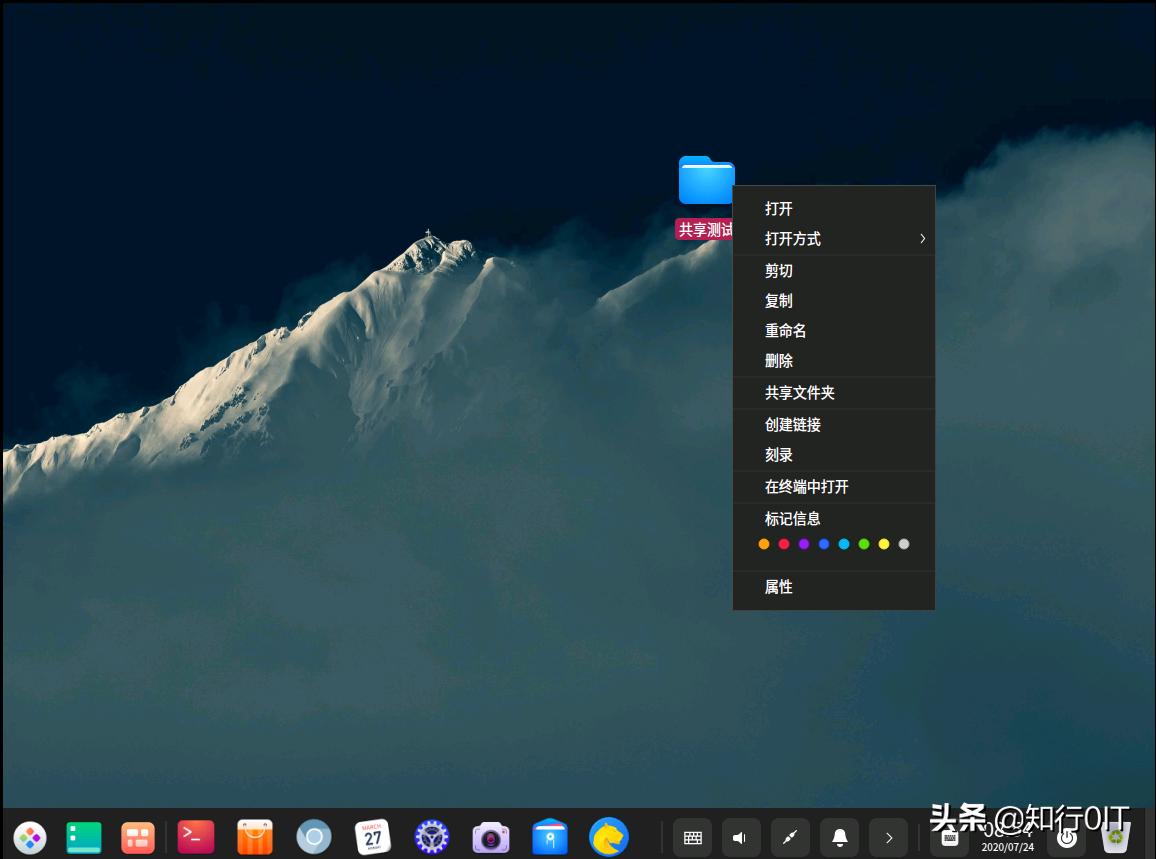Open the Calendar app showing March 27

point(372,838)
